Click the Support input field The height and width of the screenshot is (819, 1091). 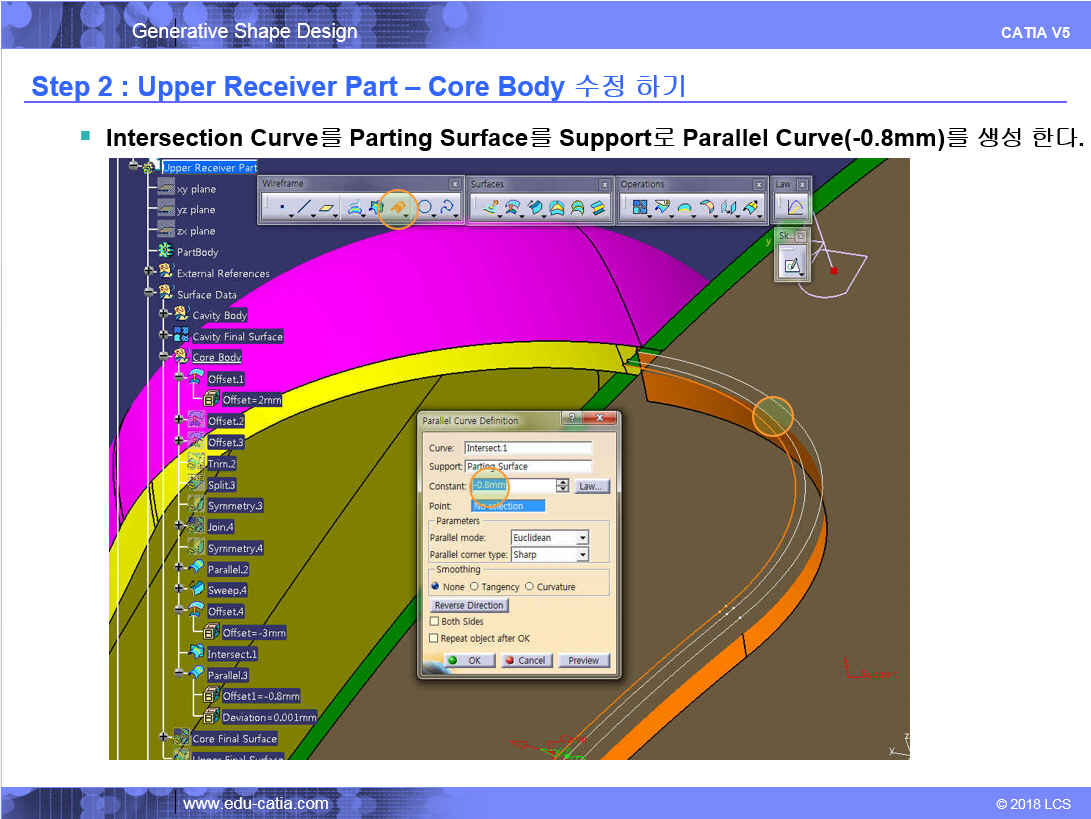pyautogui.click(x=528, y=467)
